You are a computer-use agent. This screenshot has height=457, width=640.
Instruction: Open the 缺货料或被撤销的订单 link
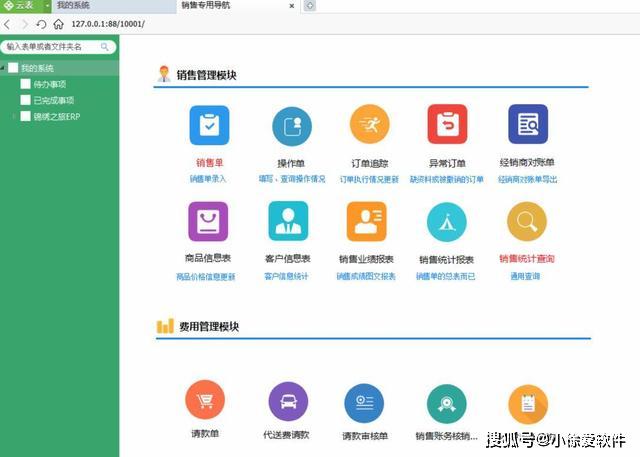(x=447, y=180)
